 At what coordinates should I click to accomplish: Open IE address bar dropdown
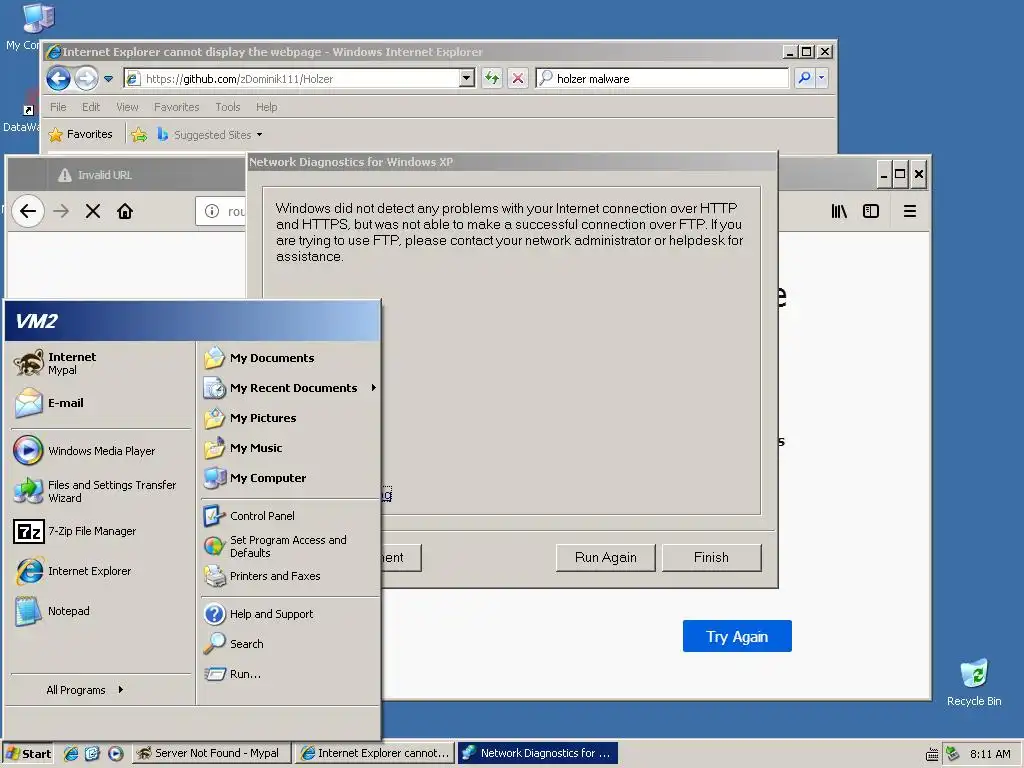tap(466, 78)
